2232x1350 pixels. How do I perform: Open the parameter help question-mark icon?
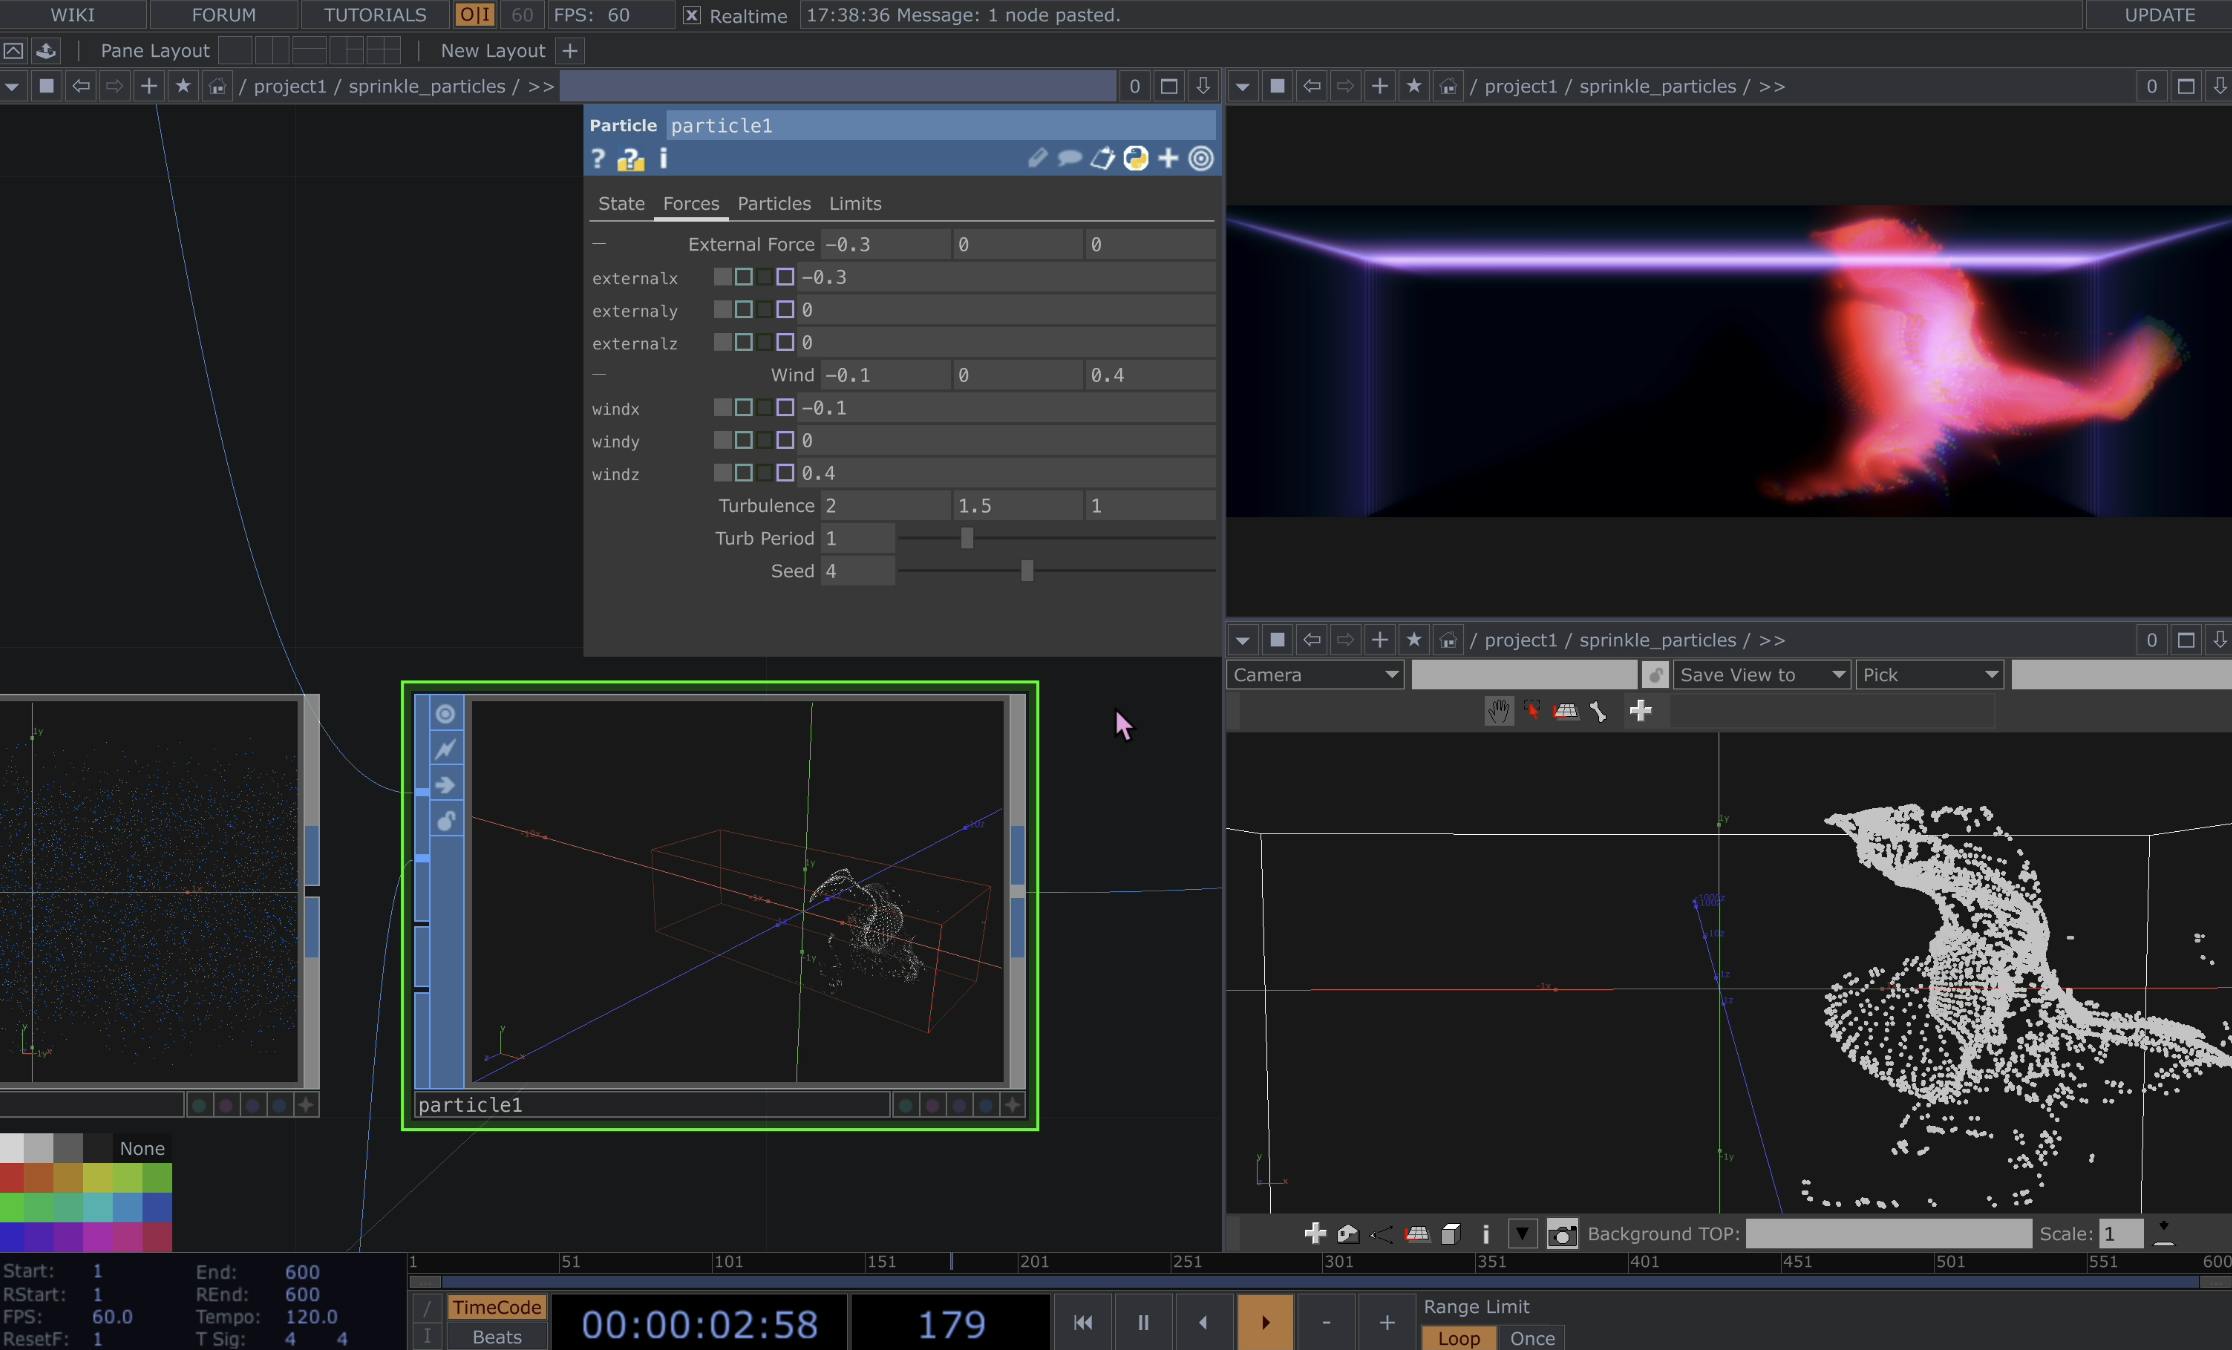[x=598, y=159]
